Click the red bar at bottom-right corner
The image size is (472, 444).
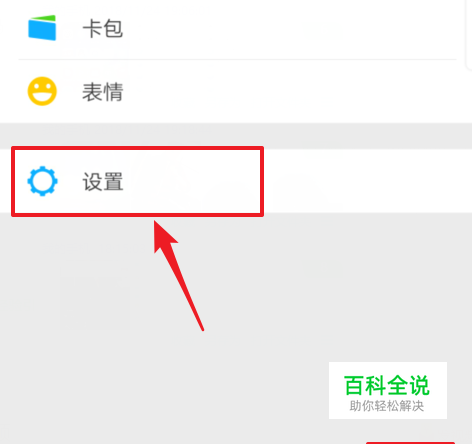tap(411, 443)
